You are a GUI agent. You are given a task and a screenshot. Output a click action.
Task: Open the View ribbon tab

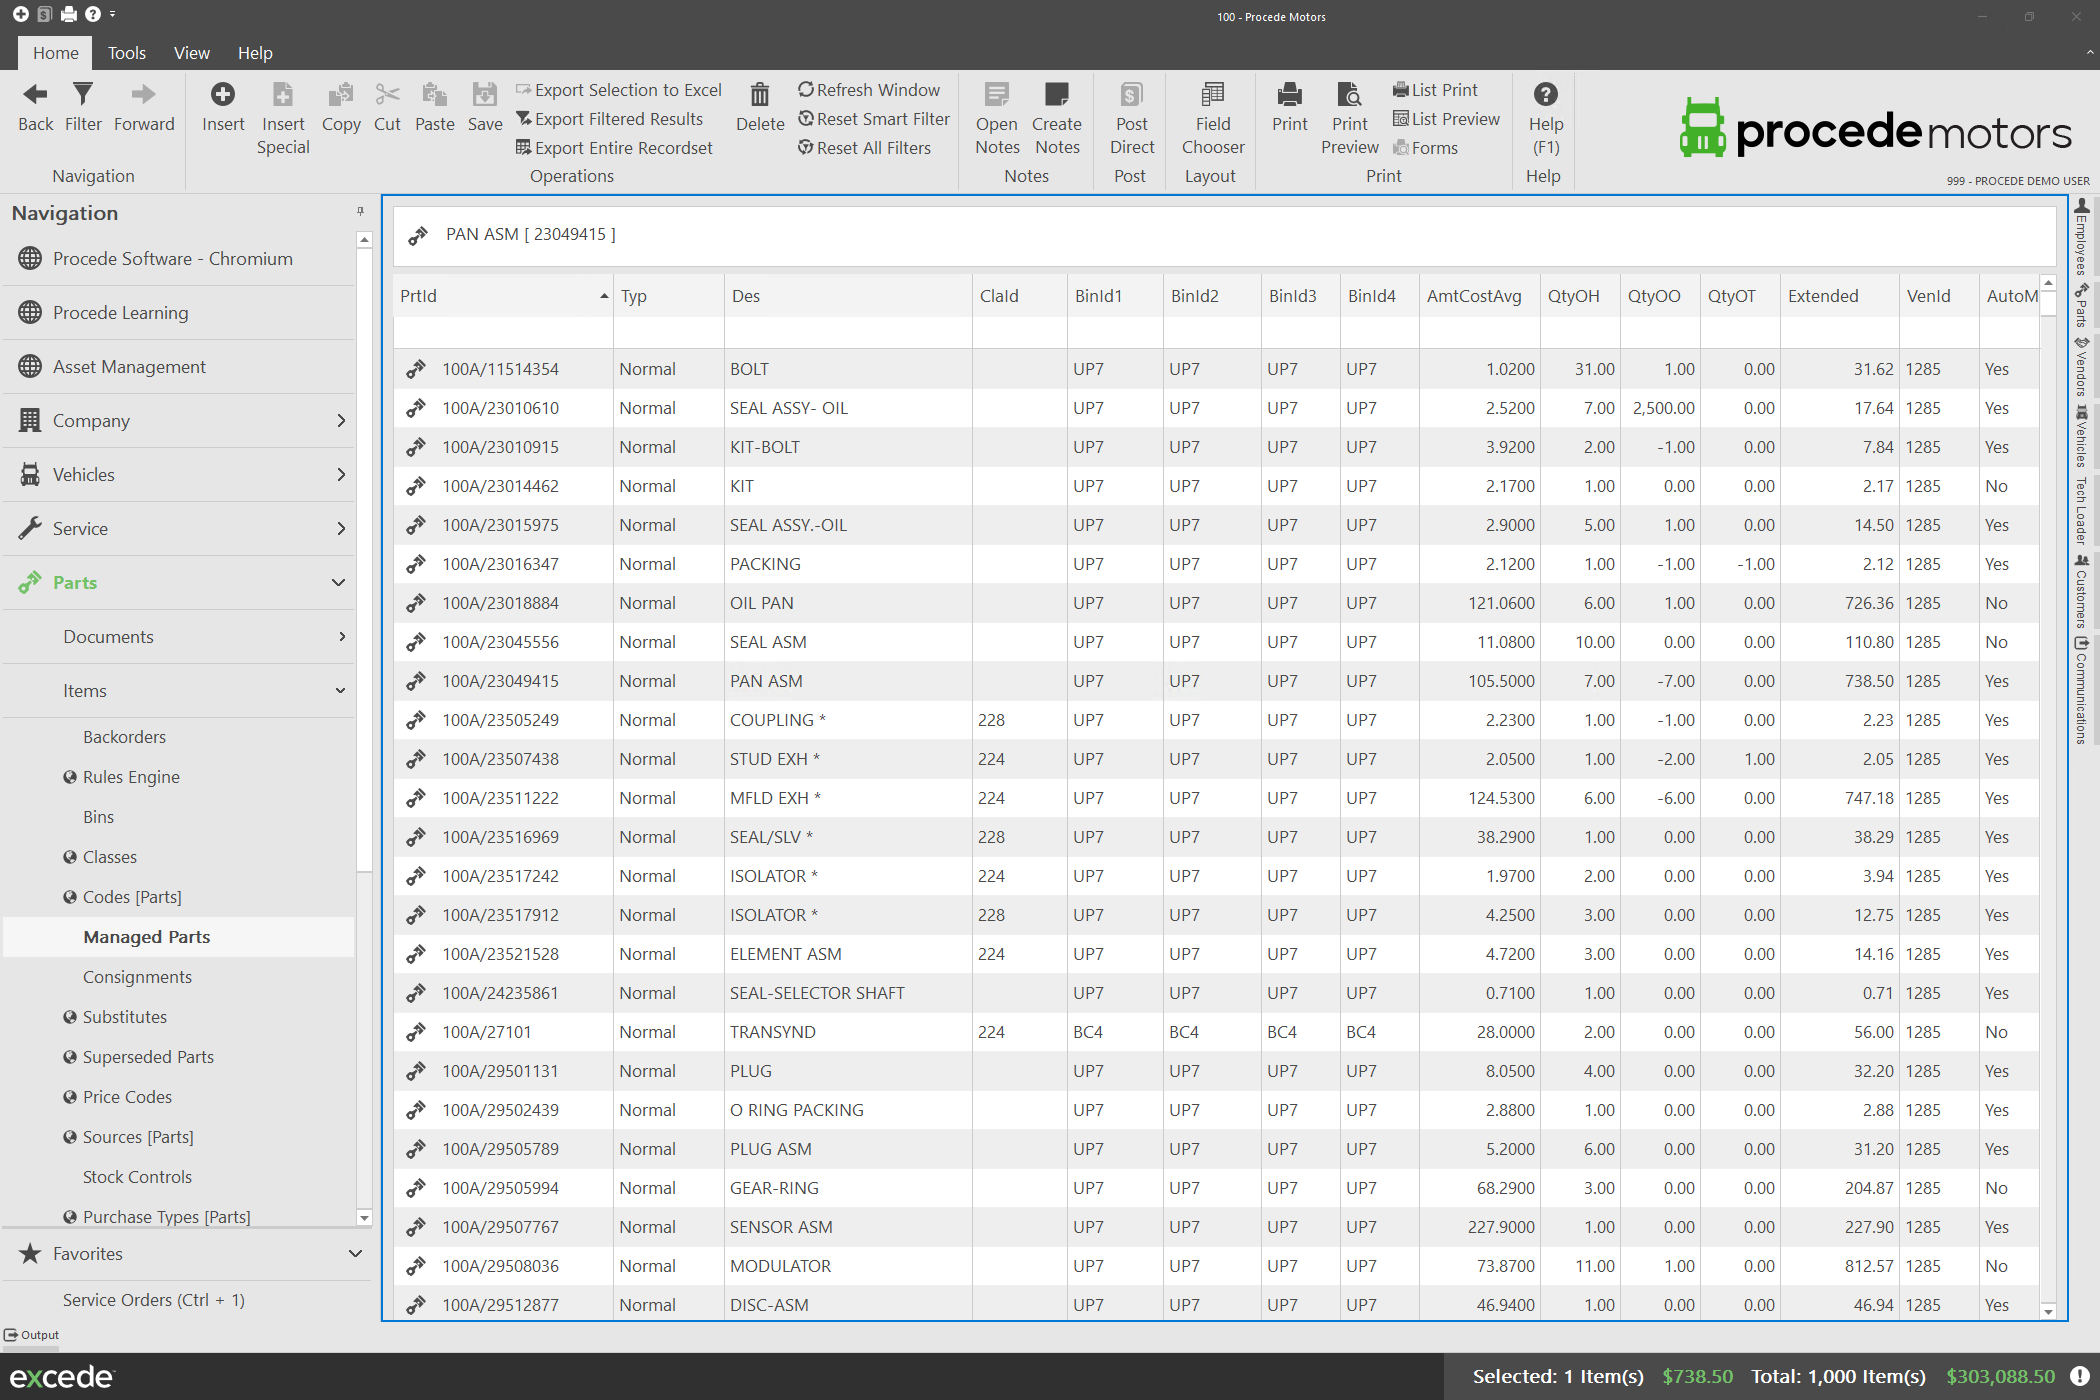(x=191, y=53)
